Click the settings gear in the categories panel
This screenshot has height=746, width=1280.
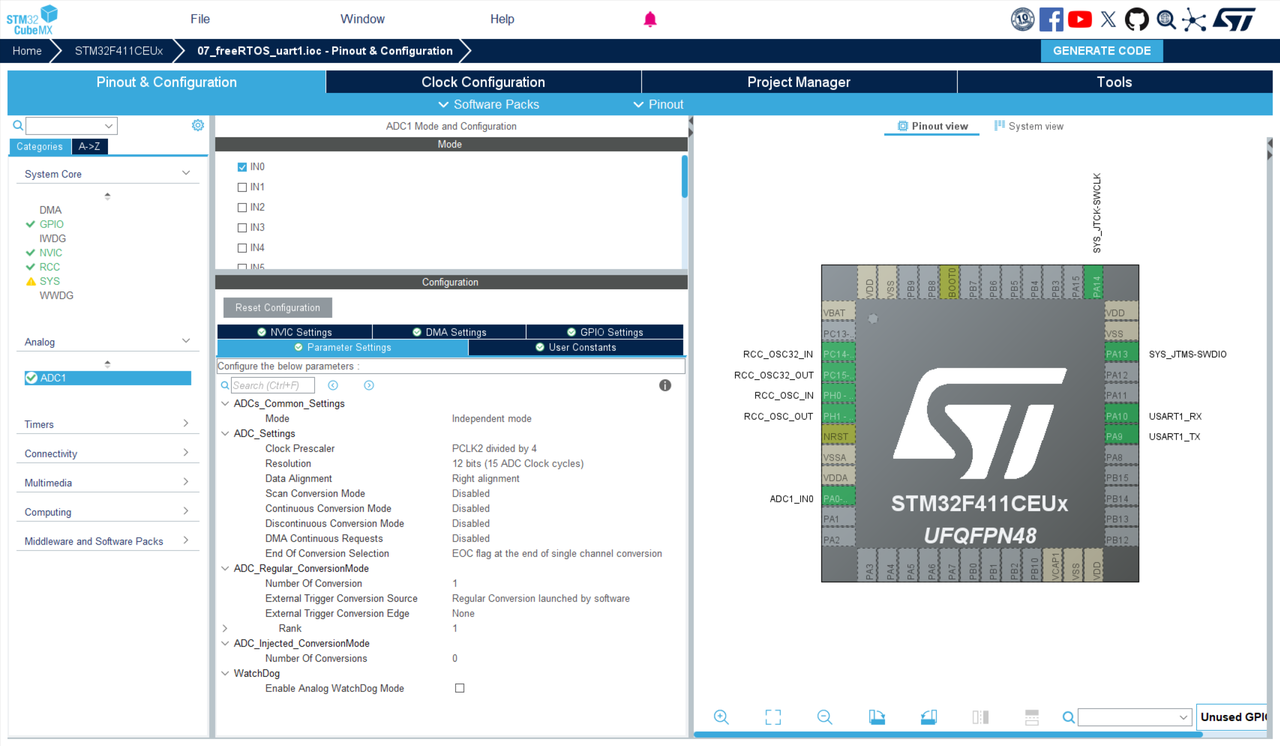(198, 125)
